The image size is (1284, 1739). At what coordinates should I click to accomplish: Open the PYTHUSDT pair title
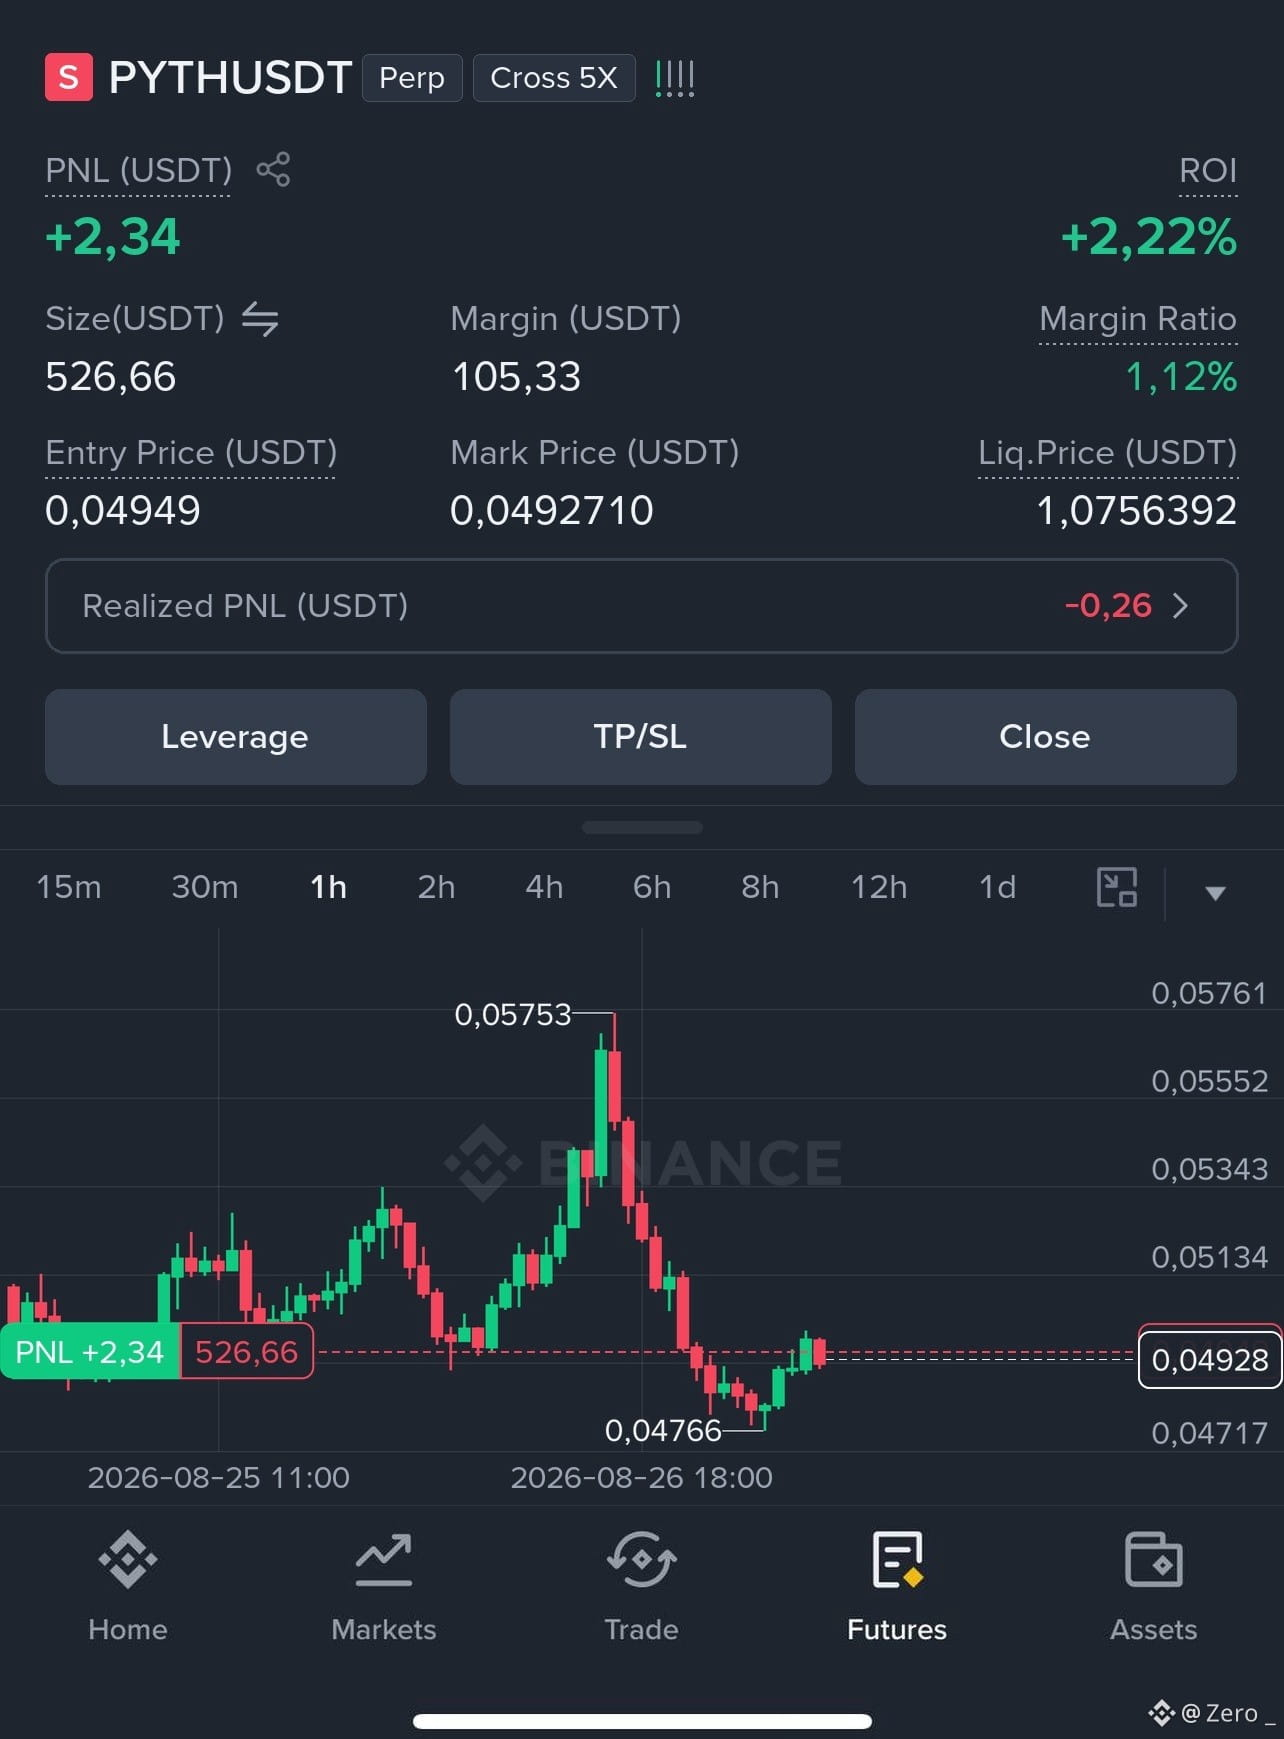click(230, 78)
